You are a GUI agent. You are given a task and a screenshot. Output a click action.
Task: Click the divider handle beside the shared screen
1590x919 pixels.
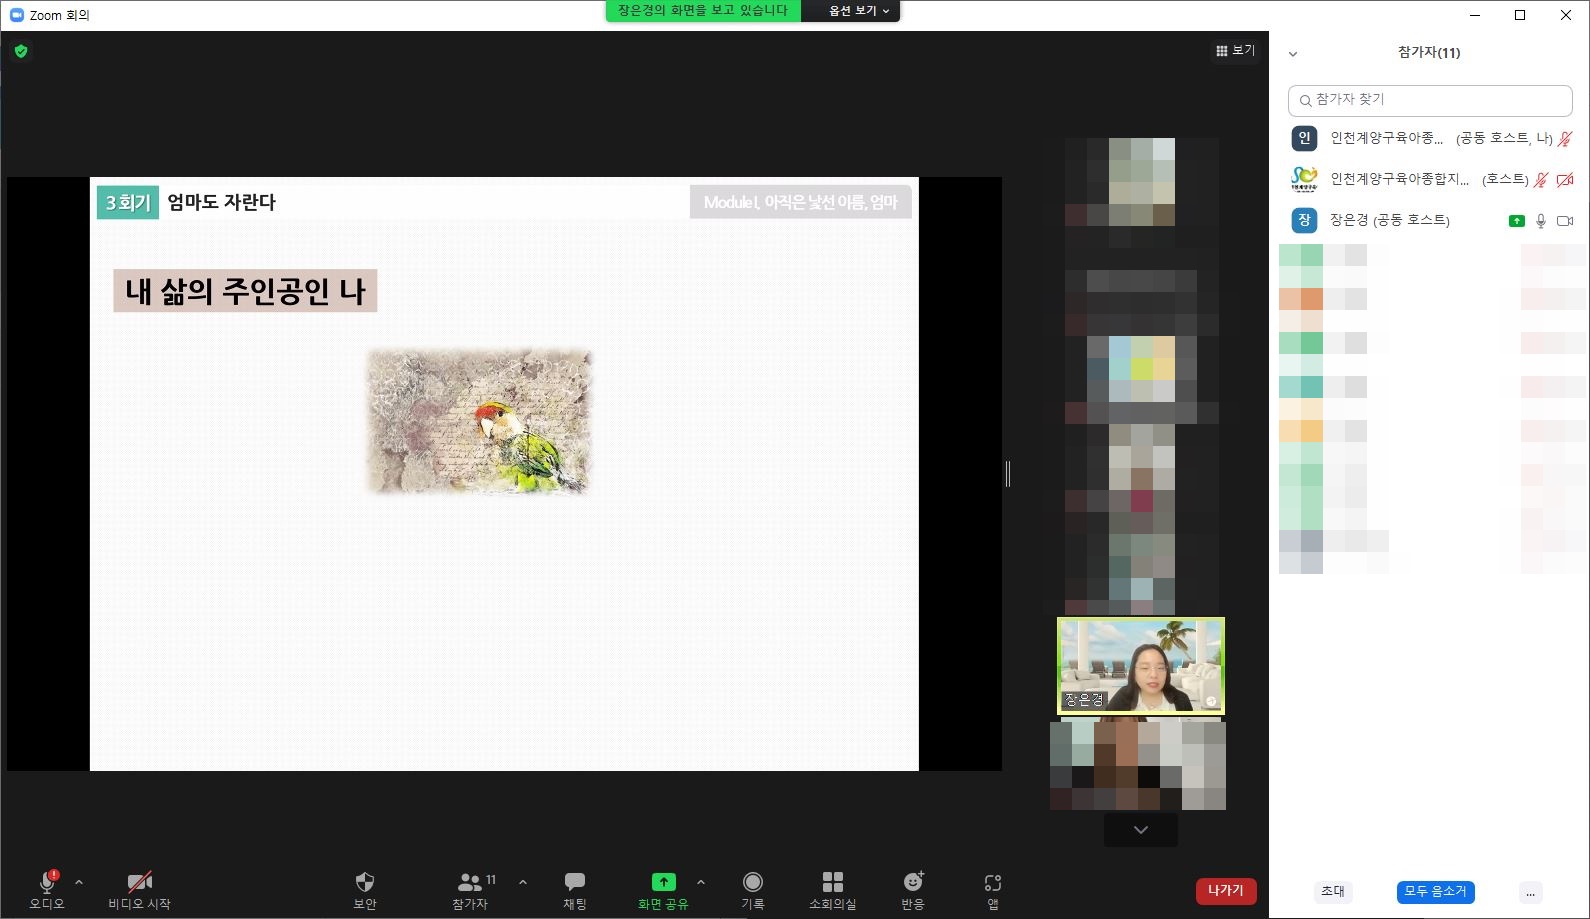tap(1008, 474)
